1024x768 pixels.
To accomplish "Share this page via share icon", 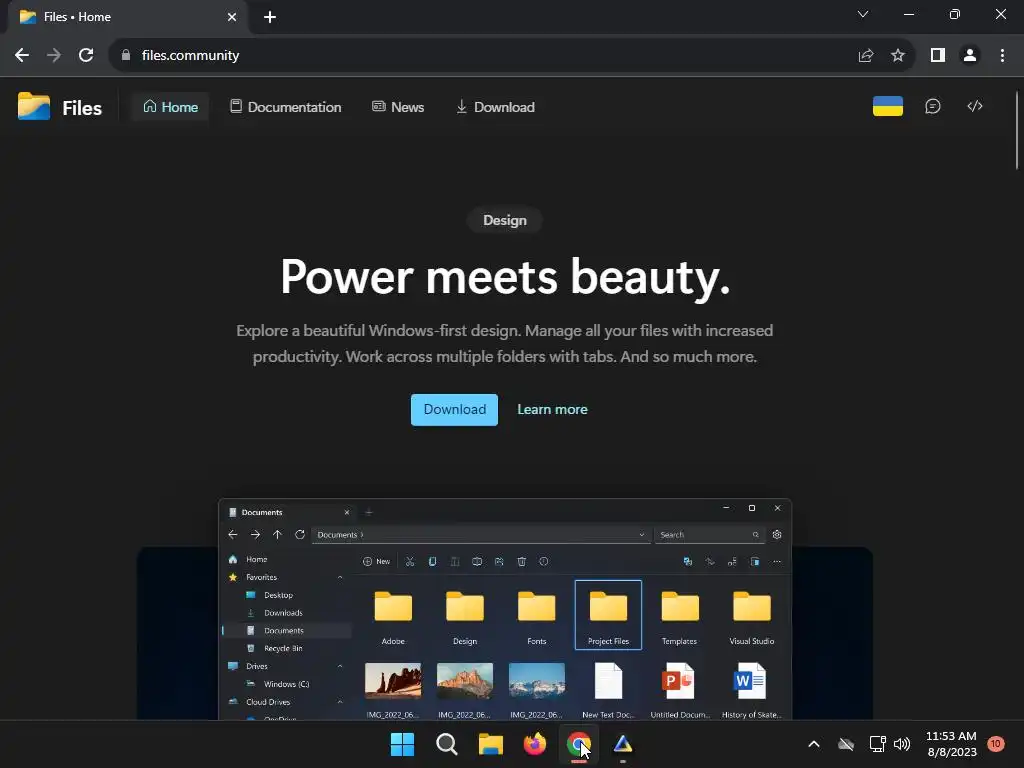I will 866,56.
